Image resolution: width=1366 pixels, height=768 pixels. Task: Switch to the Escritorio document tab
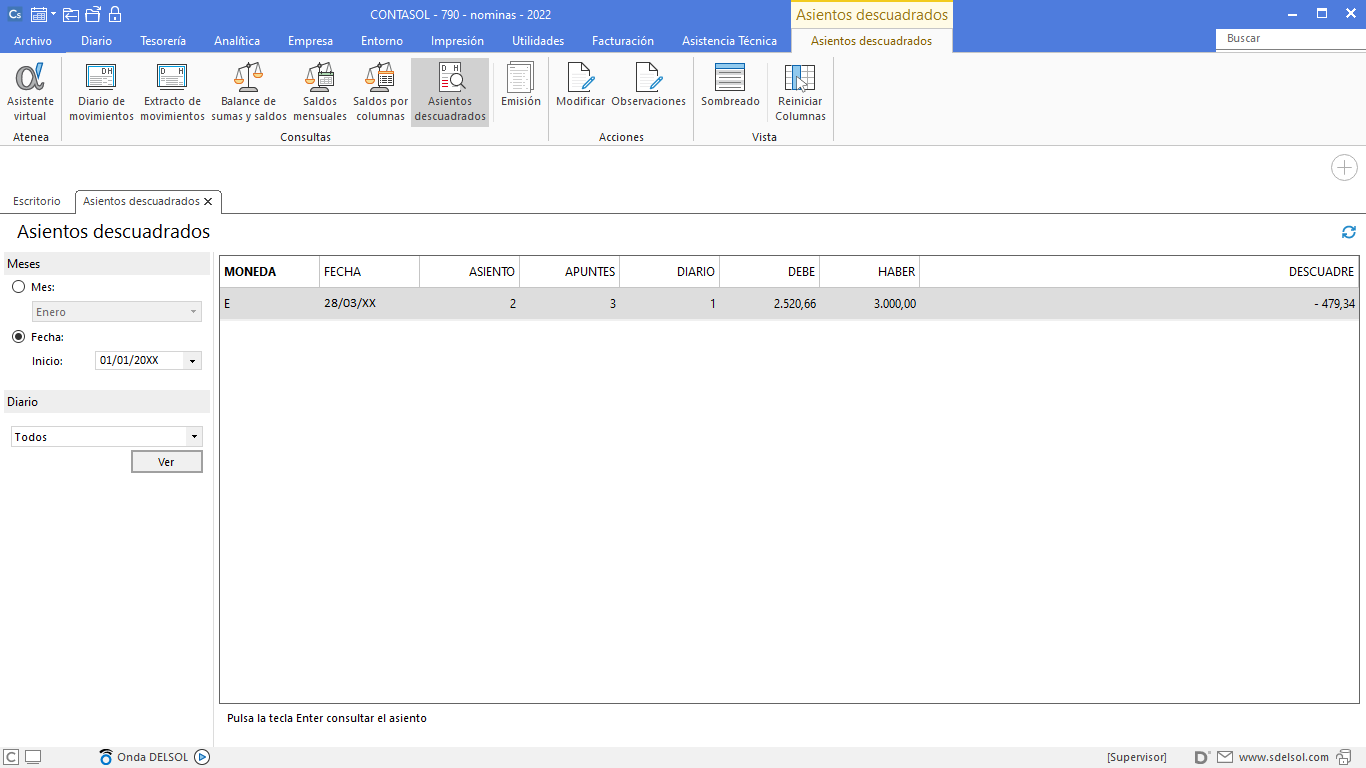pos(37,201)
